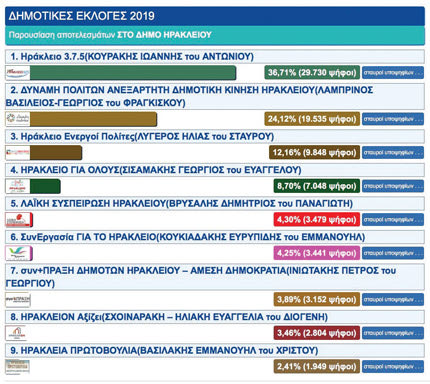Click heading 9. ΗΡΑΚΛΕΙΑ ΠΡΩΤΟΒΟΥΛΙΑ ΒΑΣΙΛΑΚΗΣ
Screen dimensions: 430x384
(215, 351)
